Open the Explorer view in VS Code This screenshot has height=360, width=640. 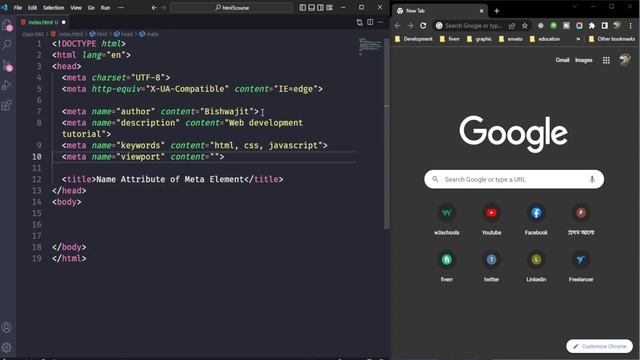[7, 25]
